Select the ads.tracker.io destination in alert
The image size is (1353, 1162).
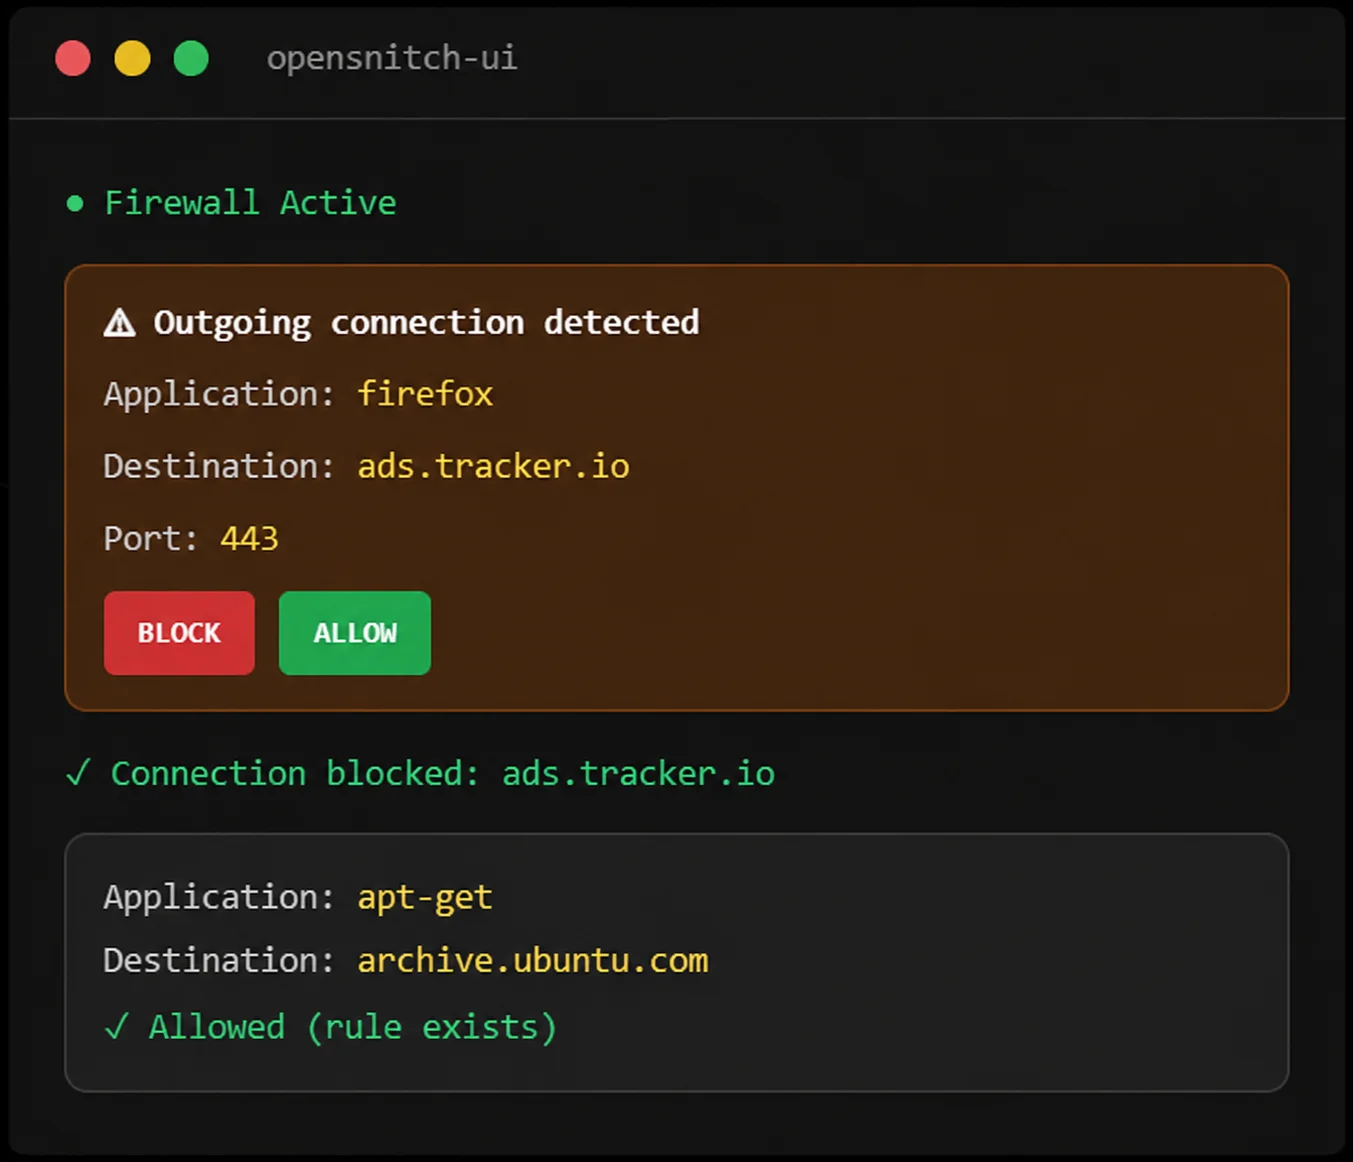(x=494, y=466)
